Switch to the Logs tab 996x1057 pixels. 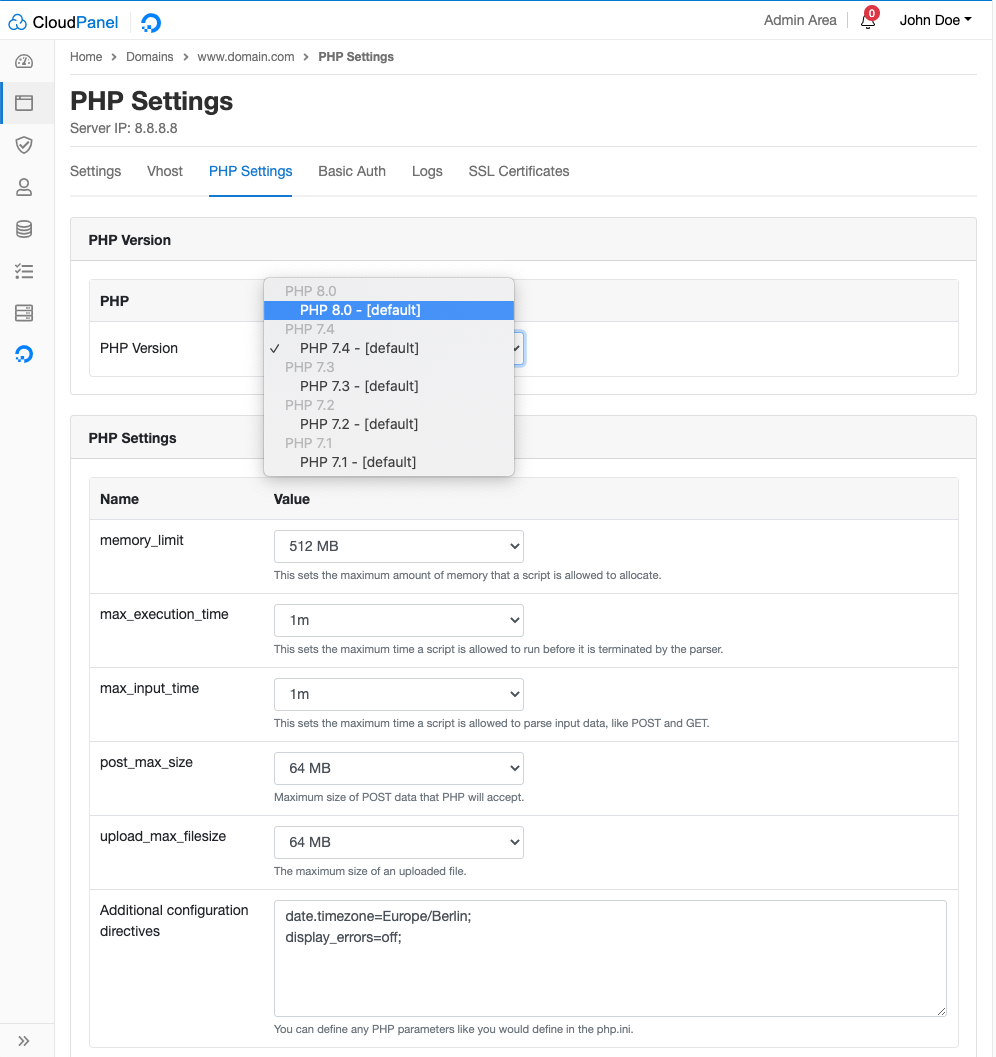point(427,171)
